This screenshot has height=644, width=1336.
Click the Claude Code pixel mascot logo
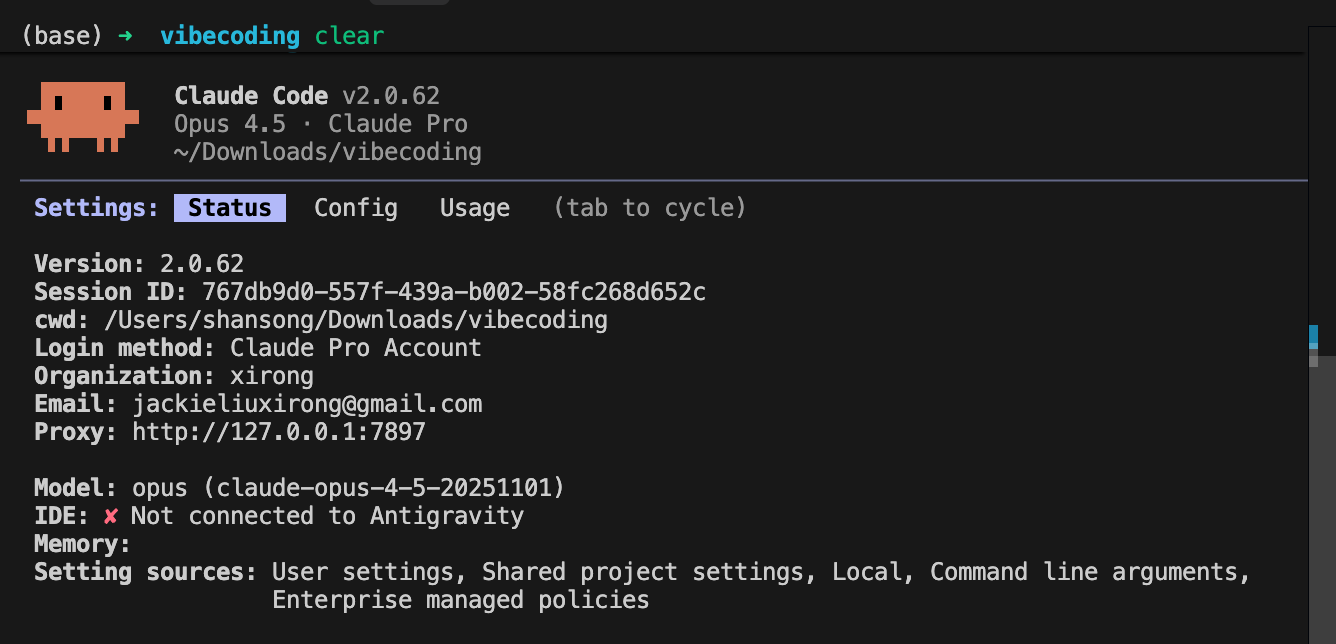coord(82,117)
